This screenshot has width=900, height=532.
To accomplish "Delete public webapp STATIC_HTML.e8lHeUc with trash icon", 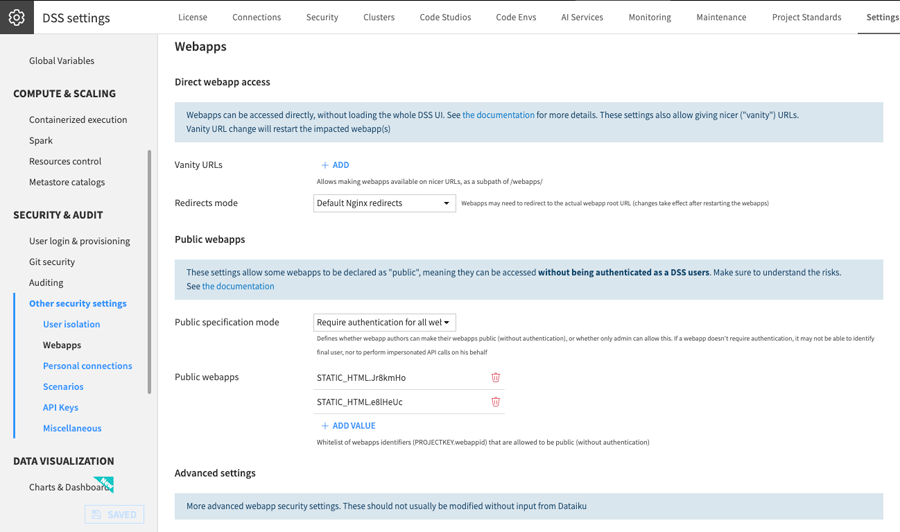I will pos(495,402).
